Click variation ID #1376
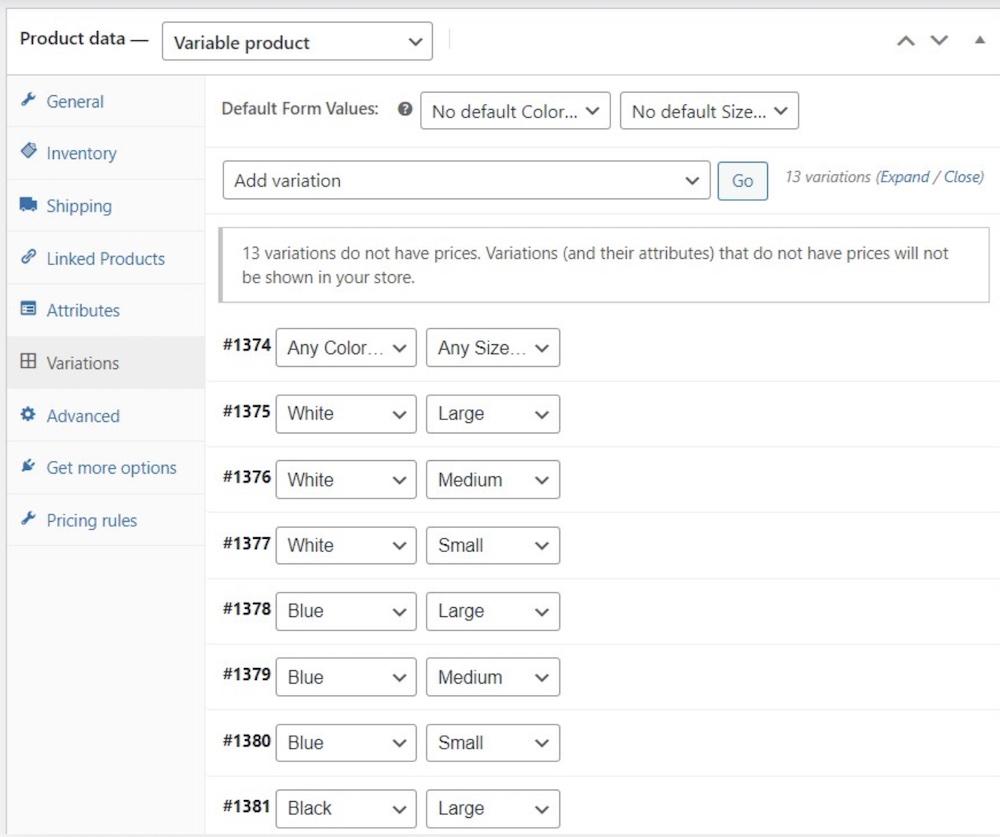1000x837 pixels. click(247, 477)
